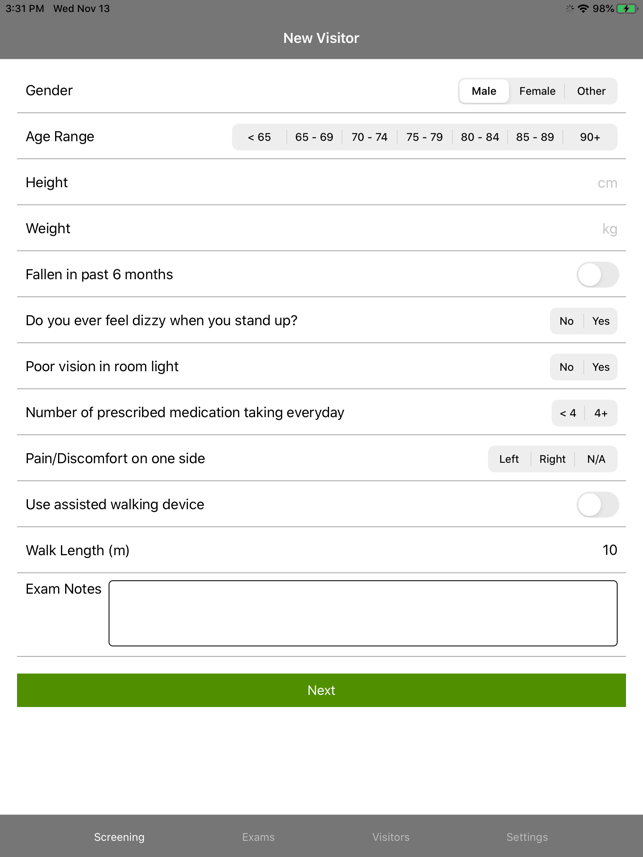The width and height of the screenshot is (643, 857).
Task: Click into the Exam Notes text box
Action: point(363,613)
